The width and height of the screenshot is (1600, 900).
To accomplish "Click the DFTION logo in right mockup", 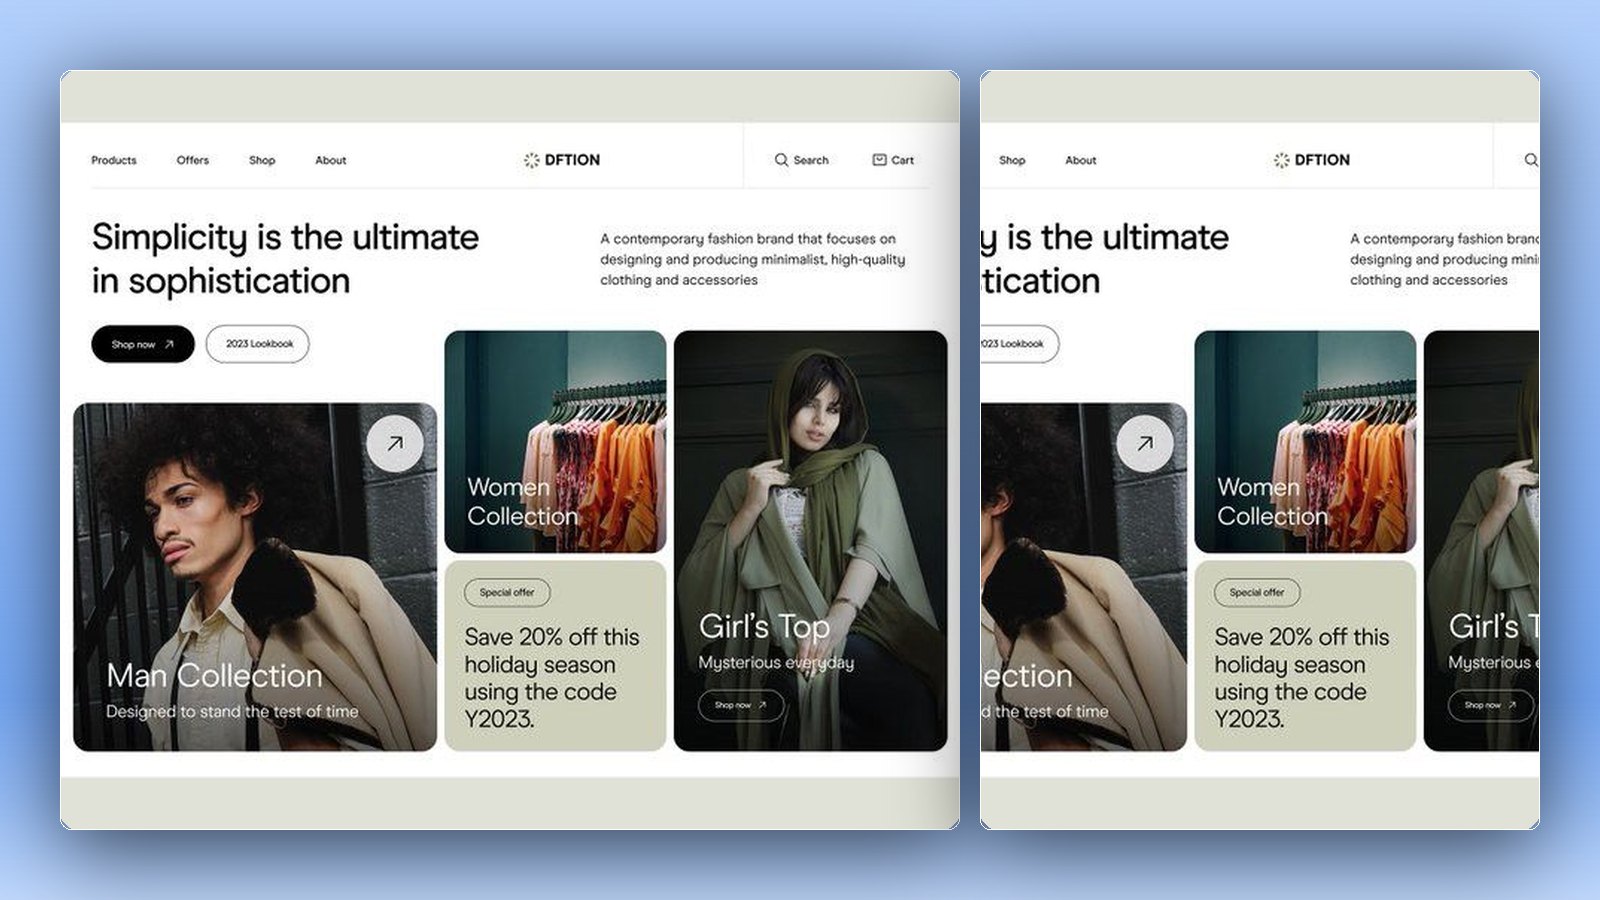I will point(1312,160).
